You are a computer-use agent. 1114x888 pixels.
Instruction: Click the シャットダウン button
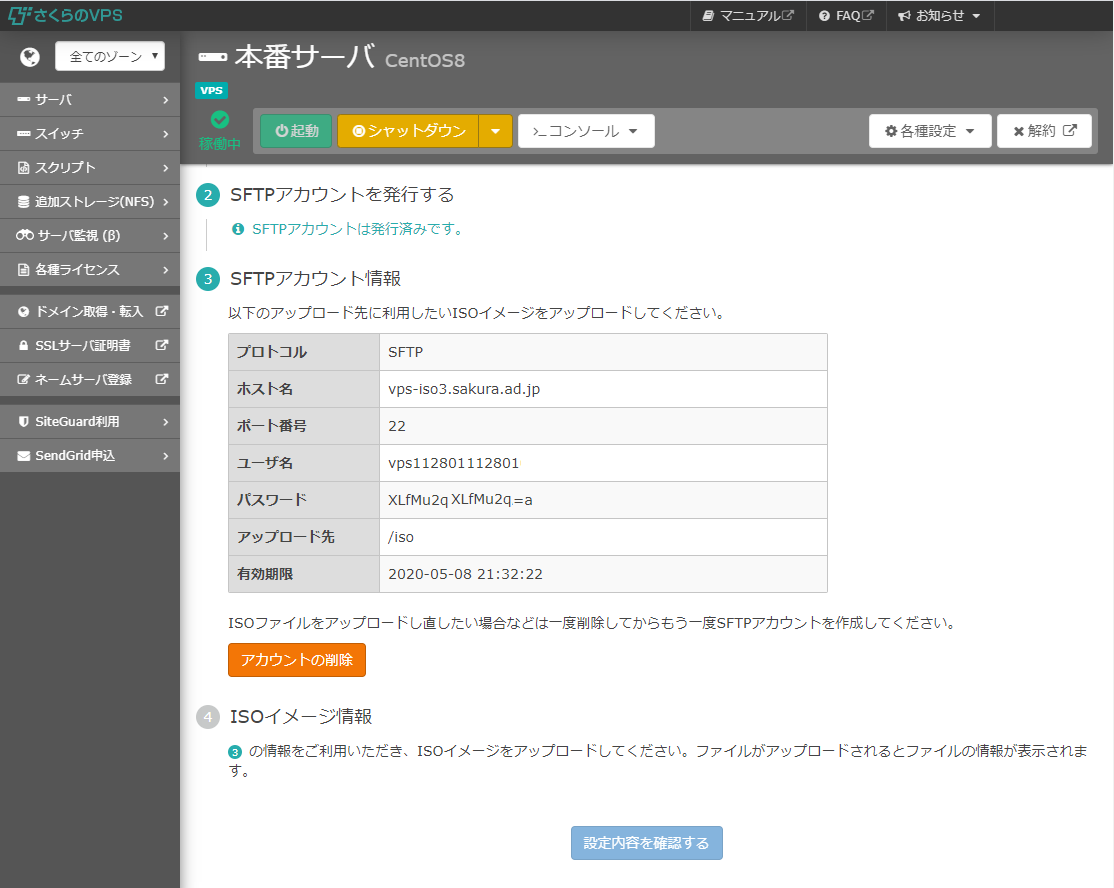(408, 131)
